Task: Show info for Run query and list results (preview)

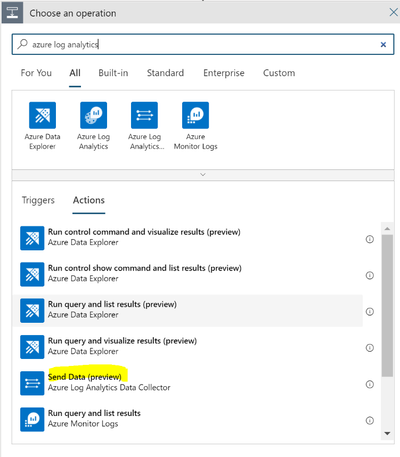Action: [x=370, y=312]
